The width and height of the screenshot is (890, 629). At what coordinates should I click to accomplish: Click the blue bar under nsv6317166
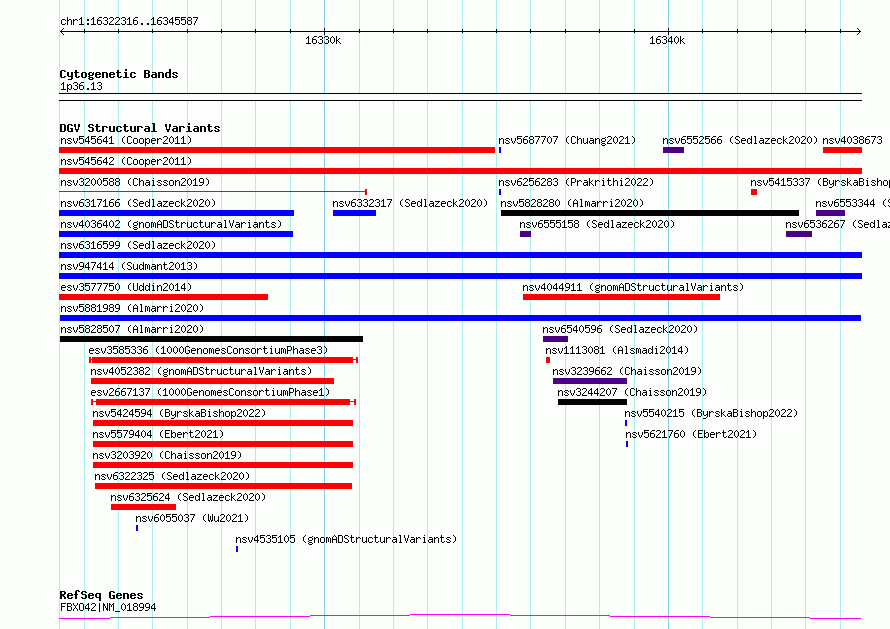click(x=177, y=213)
